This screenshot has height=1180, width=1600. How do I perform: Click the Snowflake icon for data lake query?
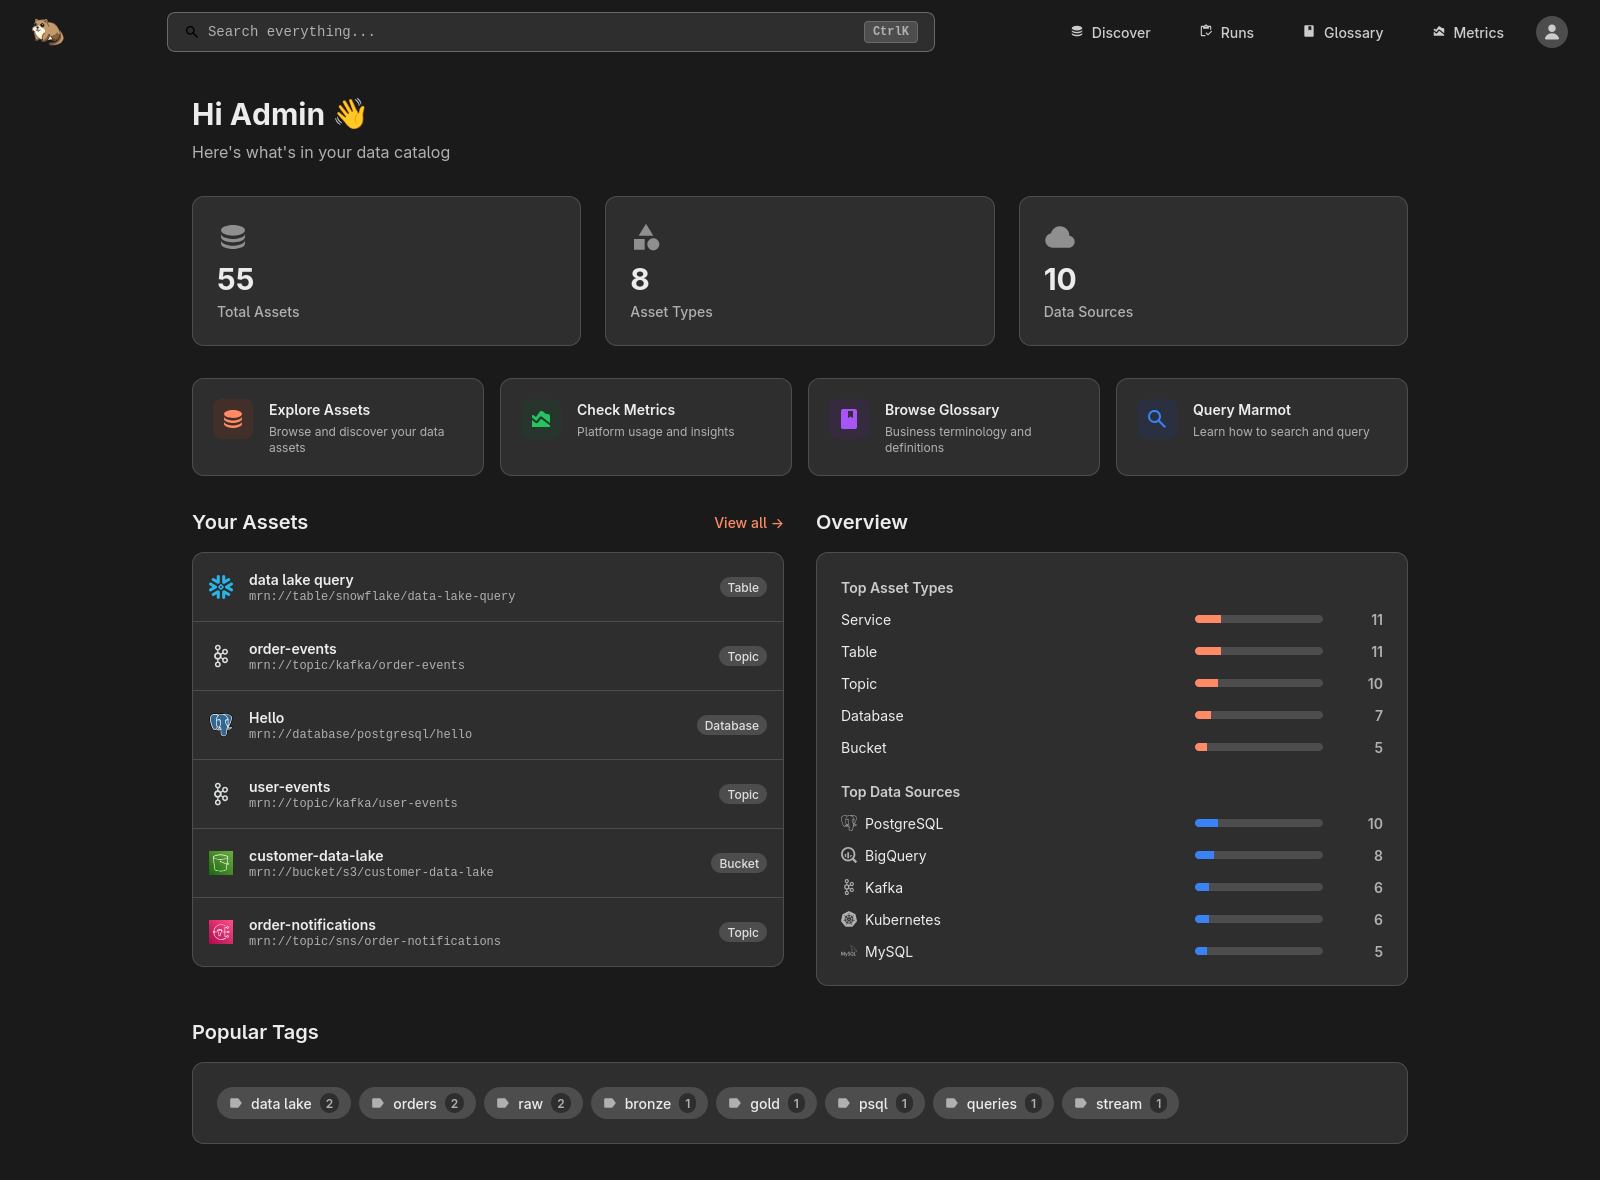221,587
